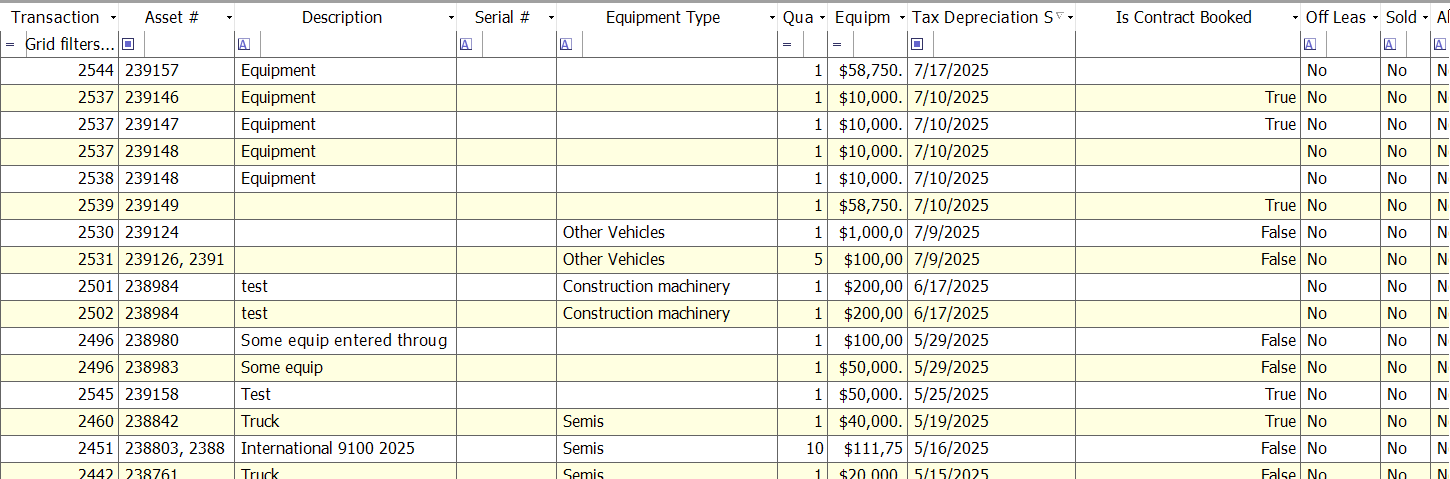Image resolution: width=1450 pixels, height=479 pixels.
Task: Click the Sold column filter condition icon
Action: point(1390,44)
